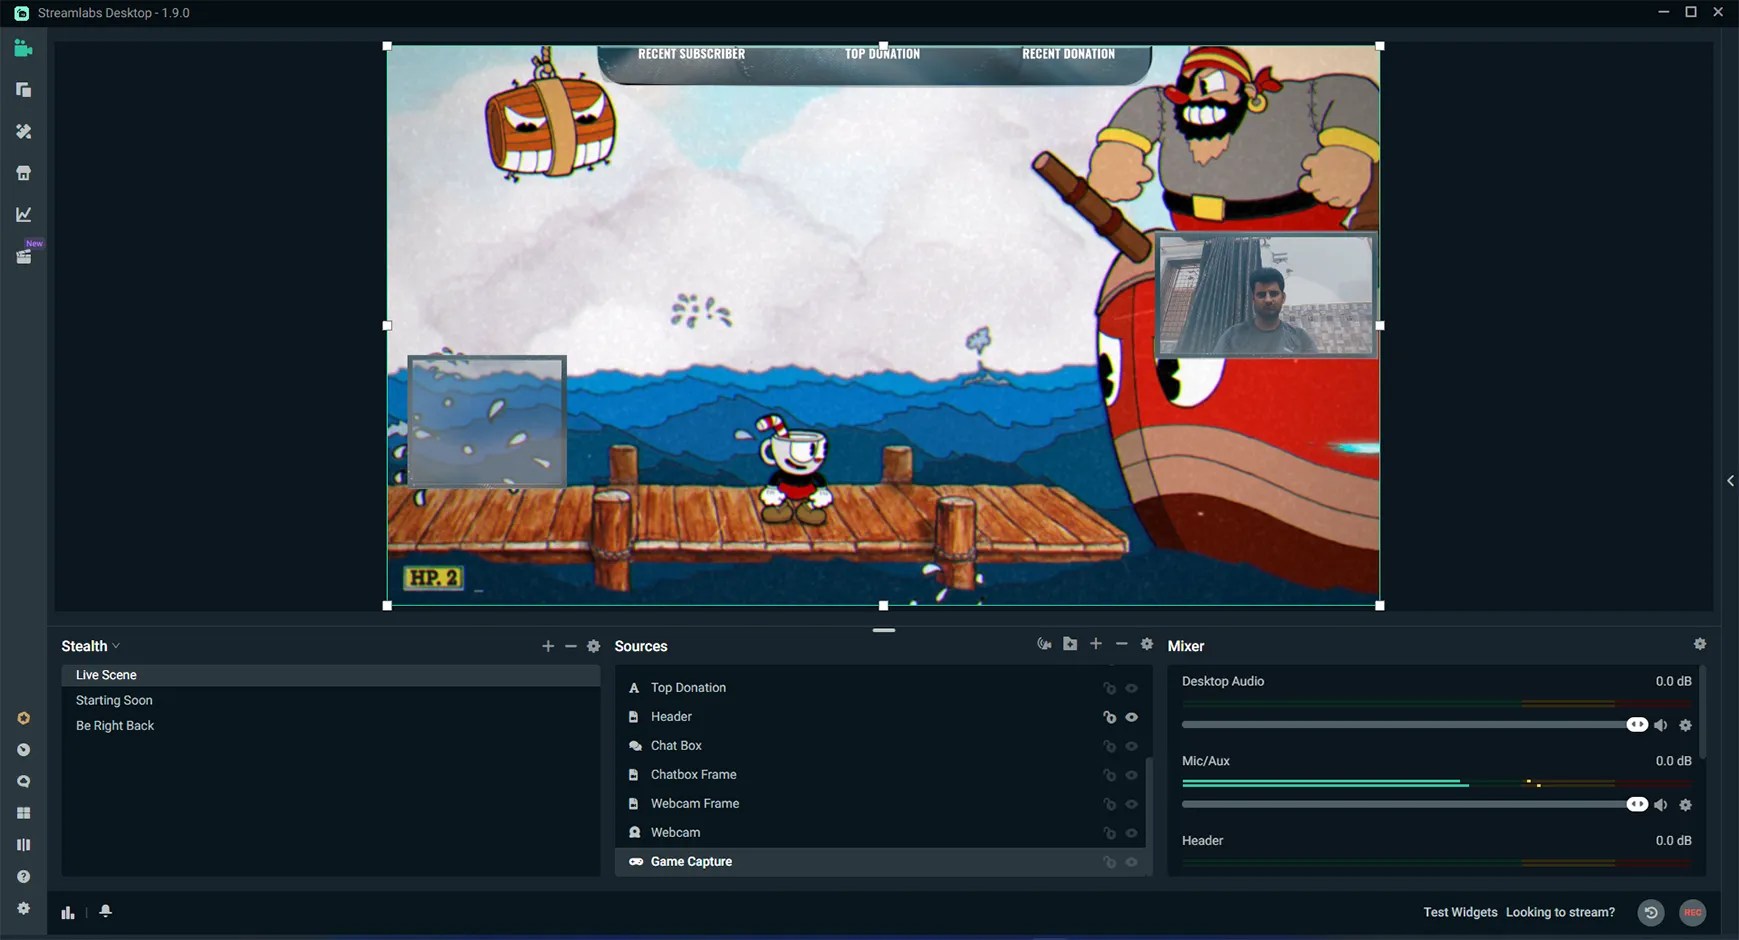Image resolution: width=1739 pixels, height=940 pixels.
Task: Expand the Stealth scene collection dropdown
Action: click(116, 646)
